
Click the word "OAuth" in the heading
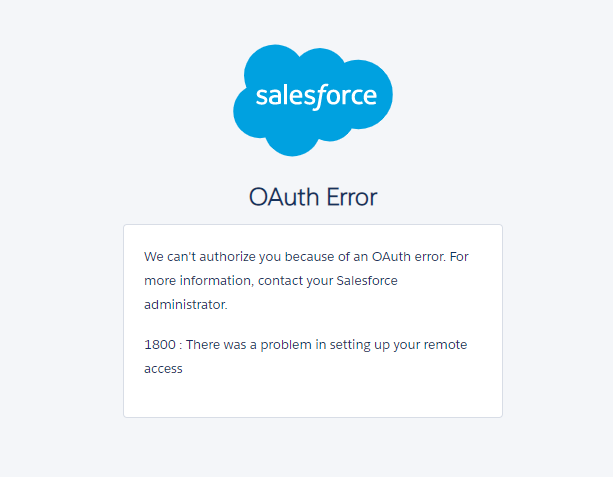pos(285,197)
